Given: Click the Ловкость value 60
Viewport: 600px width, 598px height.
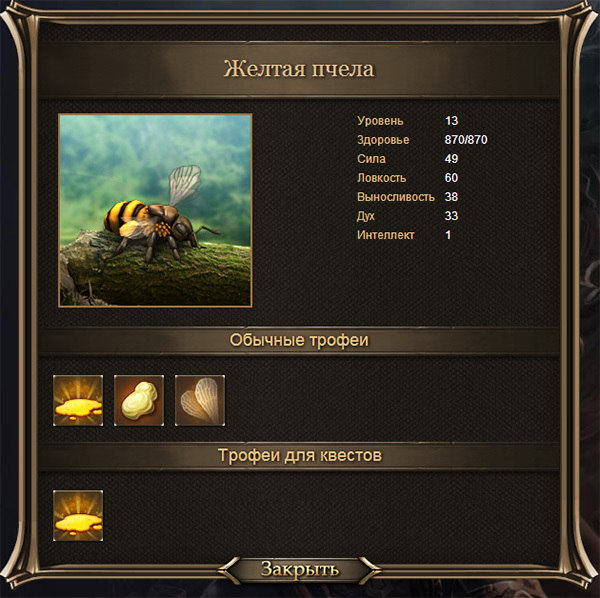Looking at the screenshot, I should [x=451, y=178].
